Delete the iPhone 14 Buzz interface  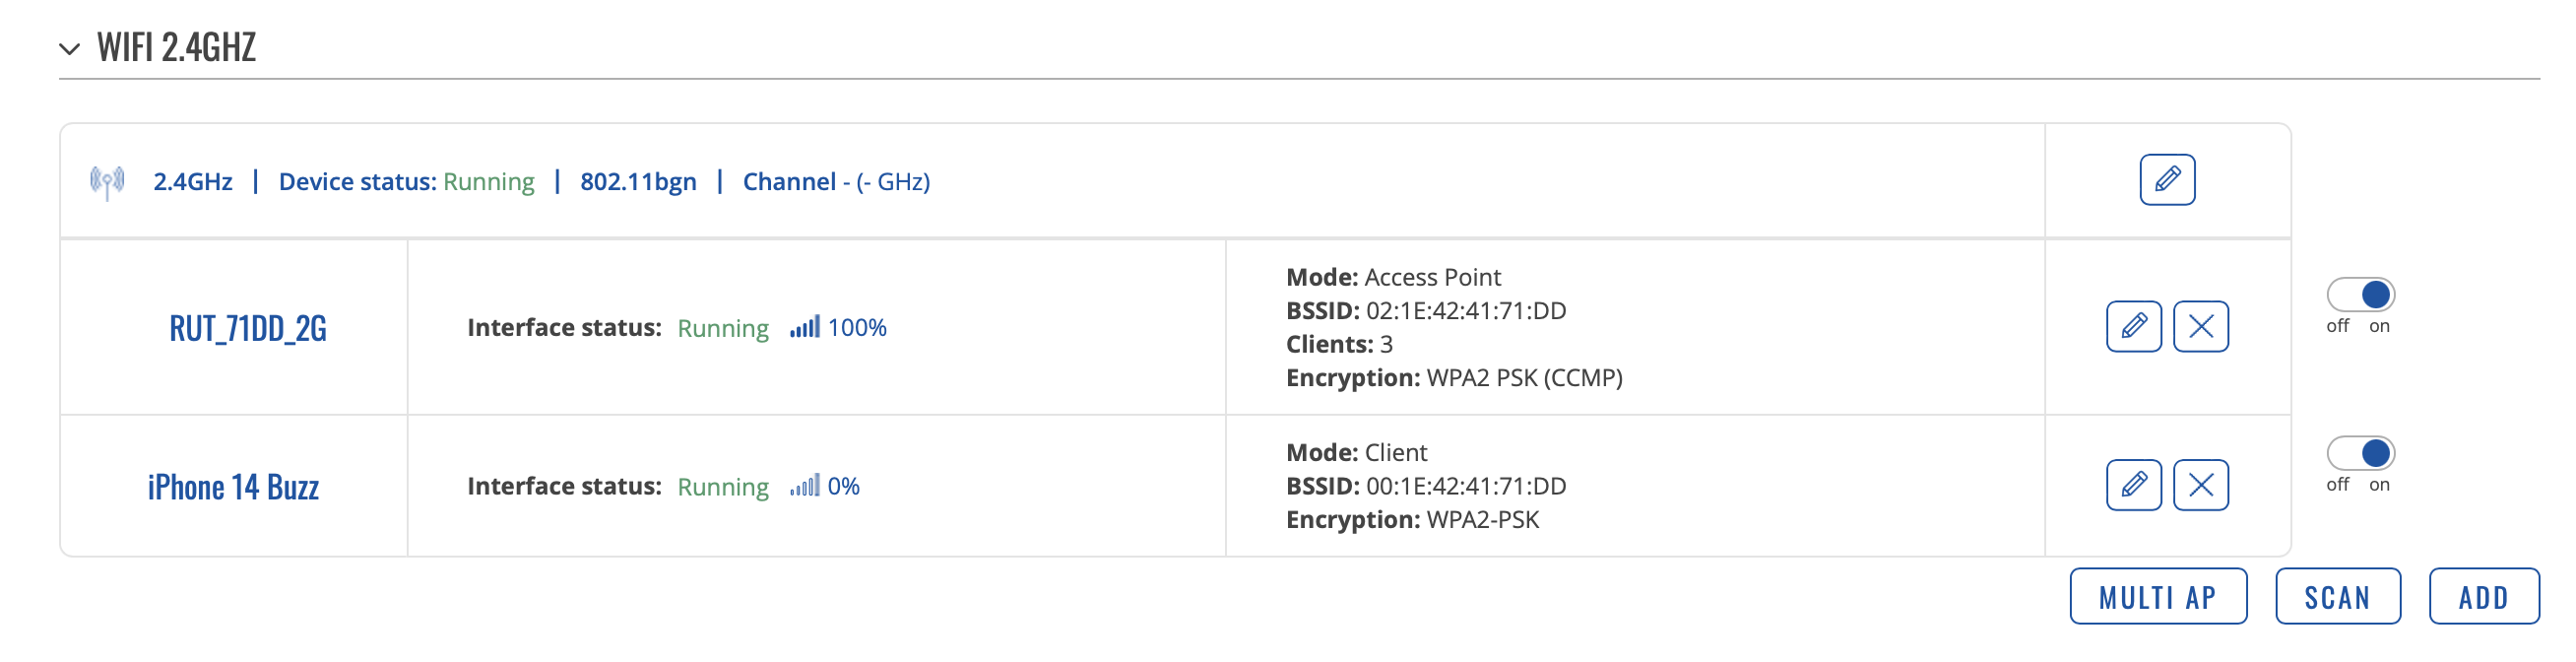click(2201, 485)
